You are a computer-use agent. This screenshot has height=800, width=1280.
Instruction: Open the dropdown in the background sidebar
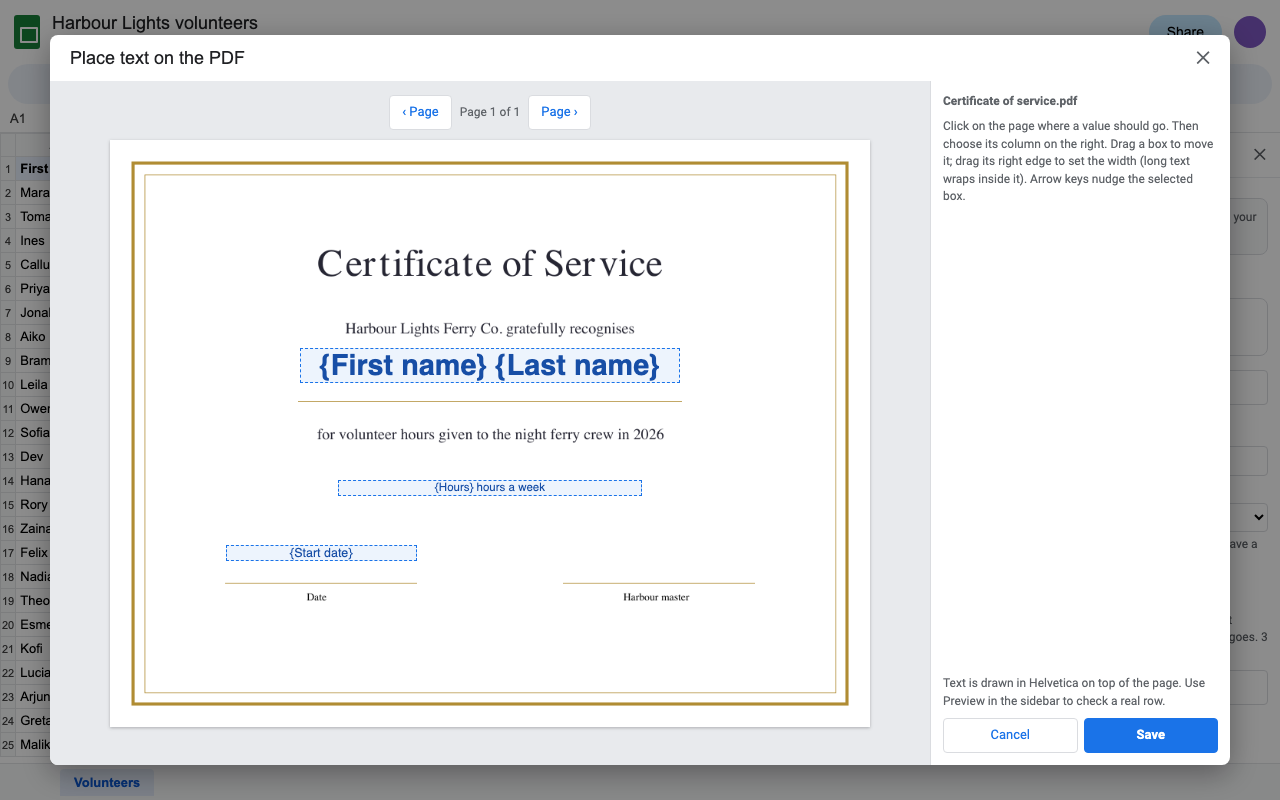pyautogui.click(x=1250, y=517)
